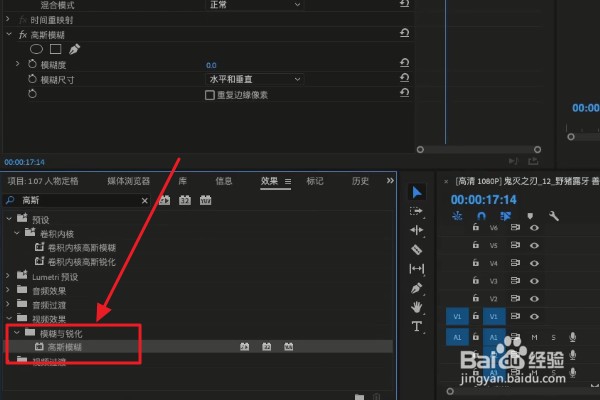Hide track V5 with eye icon
This screenshot has width=600, height=400.
535,245
